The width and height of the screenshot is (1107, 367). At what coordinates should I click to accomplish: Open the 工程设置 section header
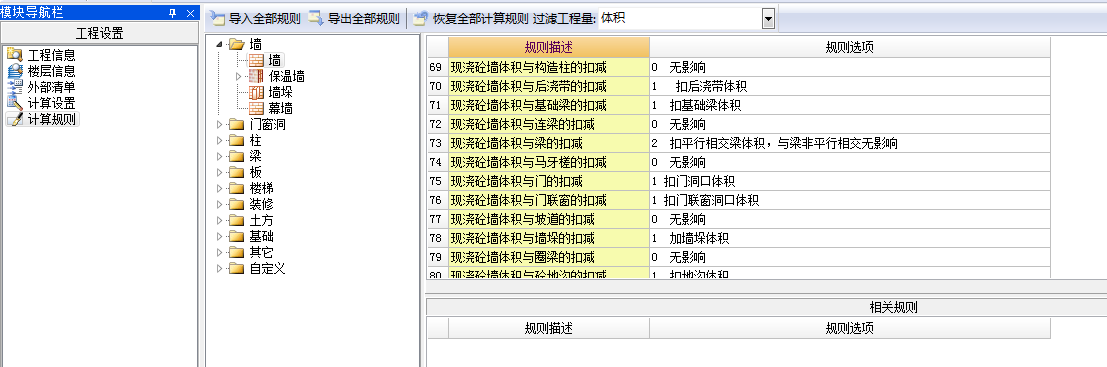point(99,33)
